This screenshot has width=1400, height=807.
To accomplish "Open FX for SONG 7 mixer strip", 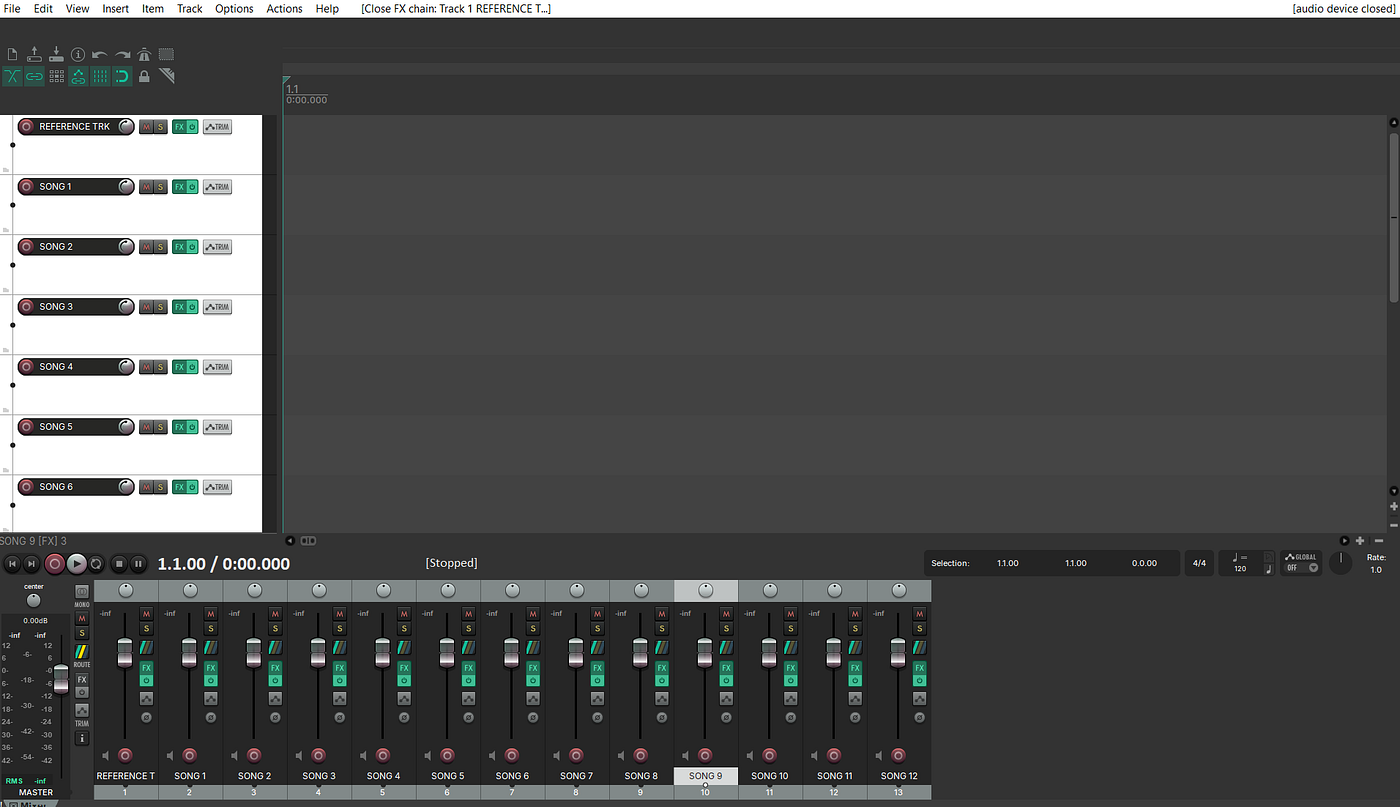I will [x=597, y=667].
